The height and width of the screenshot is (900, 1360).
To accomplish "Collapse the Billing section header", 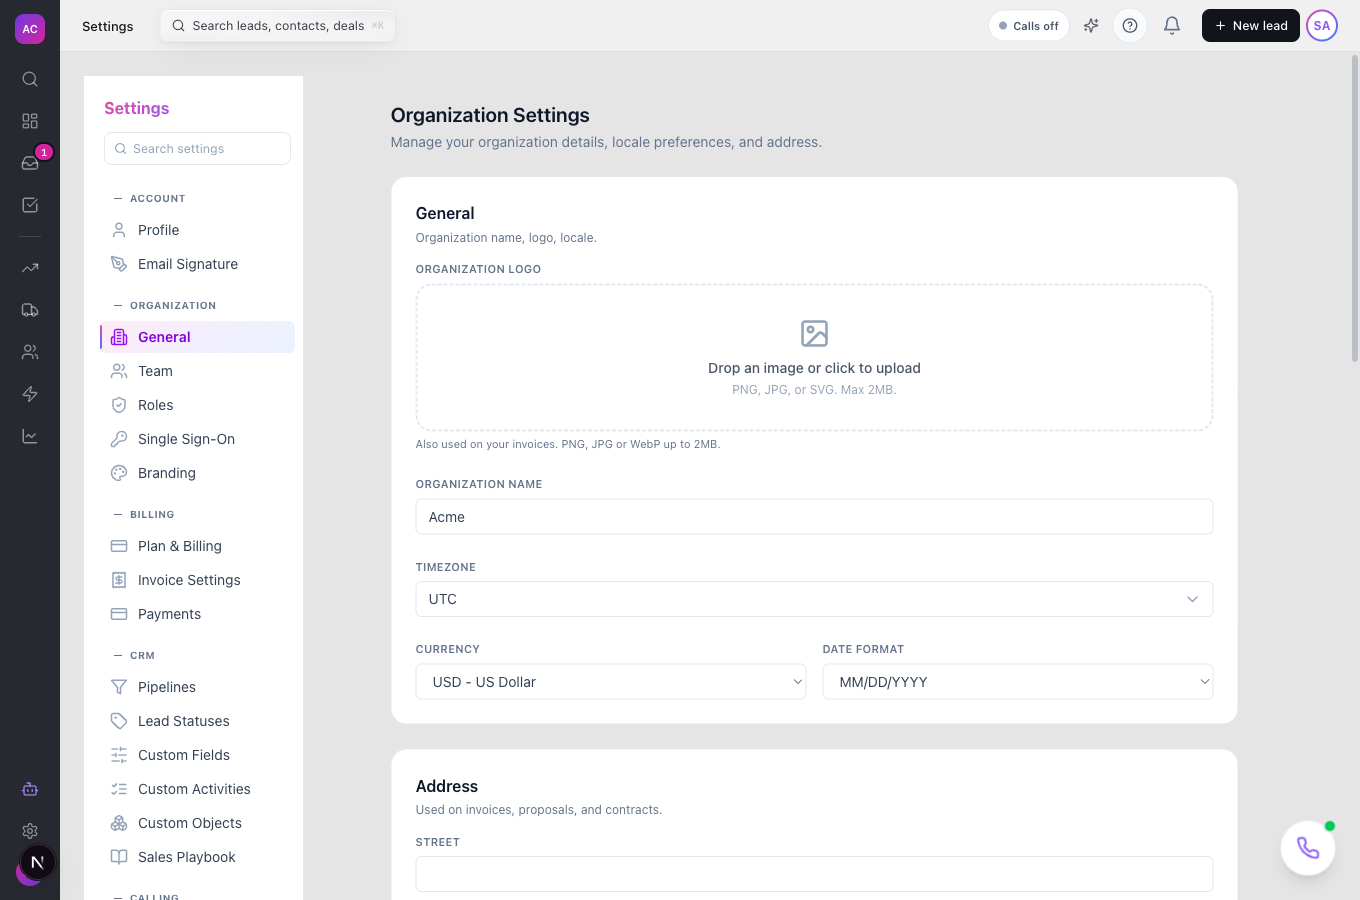I will pyautogui.click(x=144, y=514).
